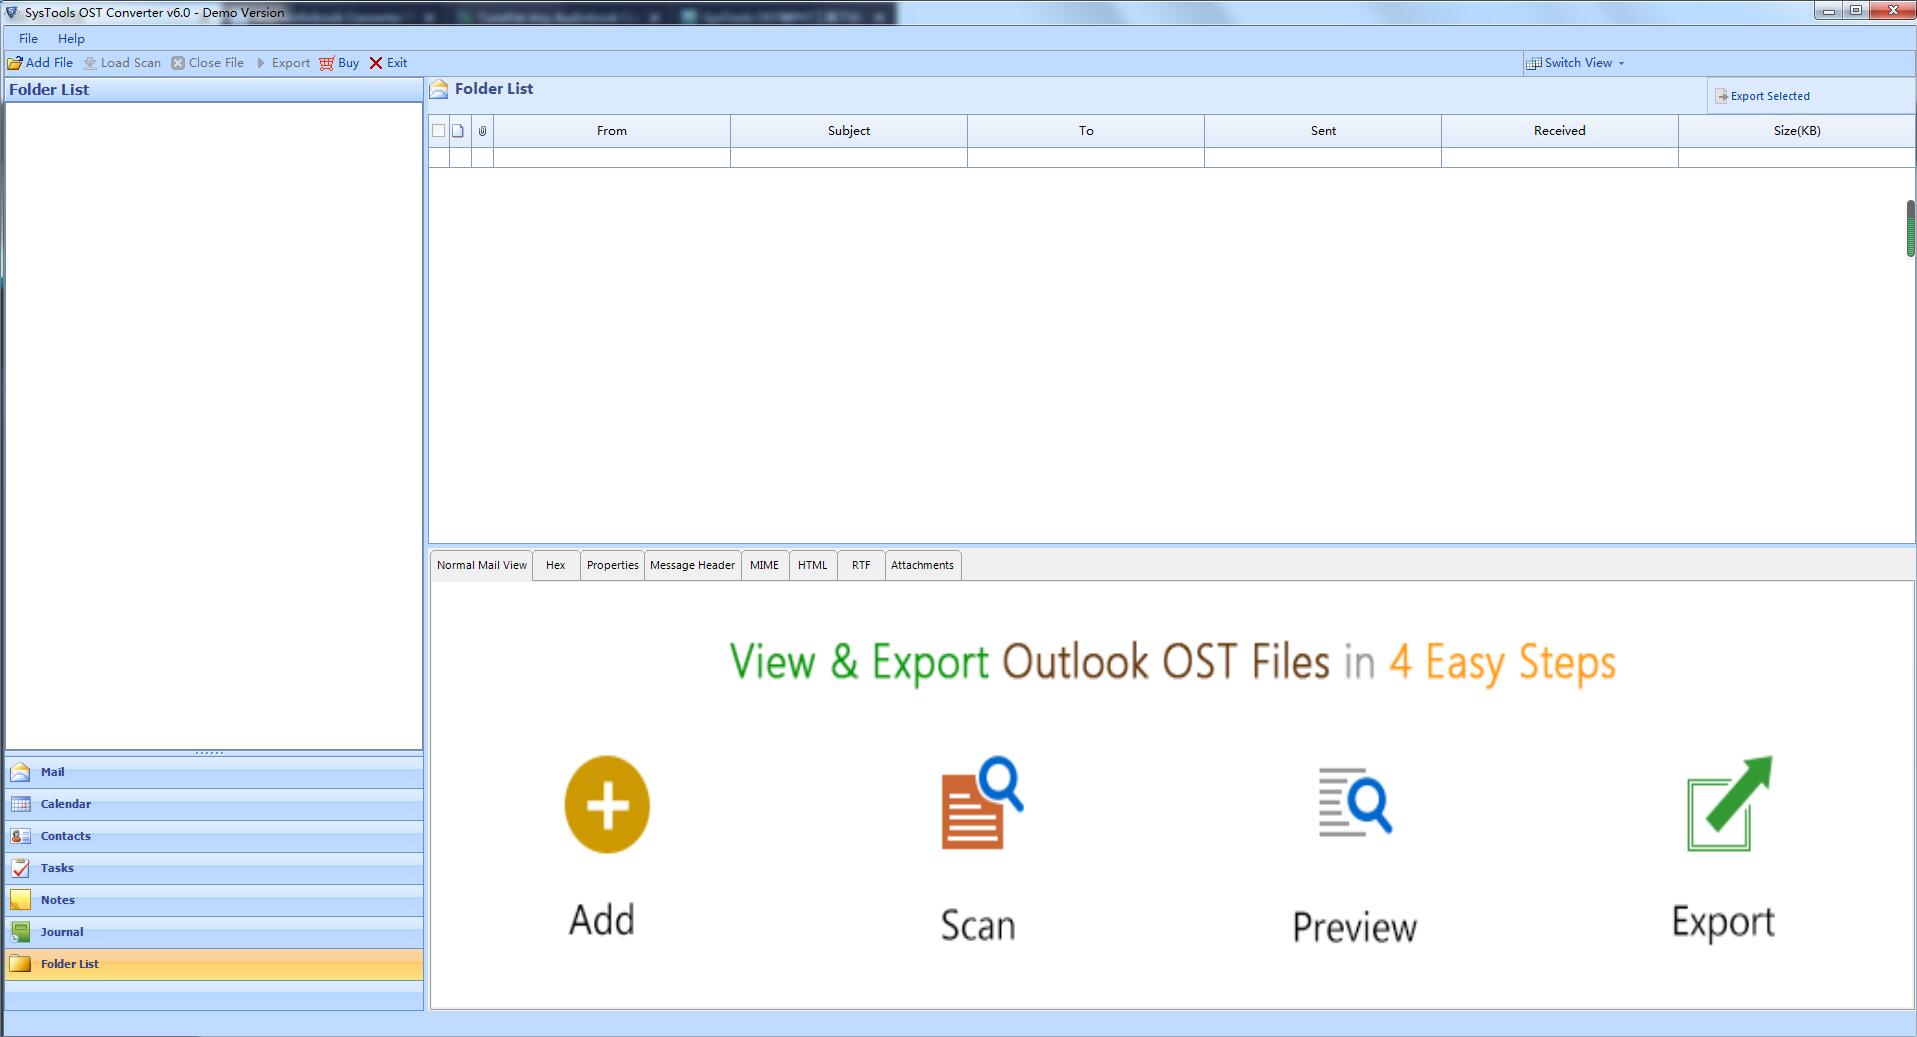
Task: Click the green Export arrow graphic
Action: pos(1729,803)
